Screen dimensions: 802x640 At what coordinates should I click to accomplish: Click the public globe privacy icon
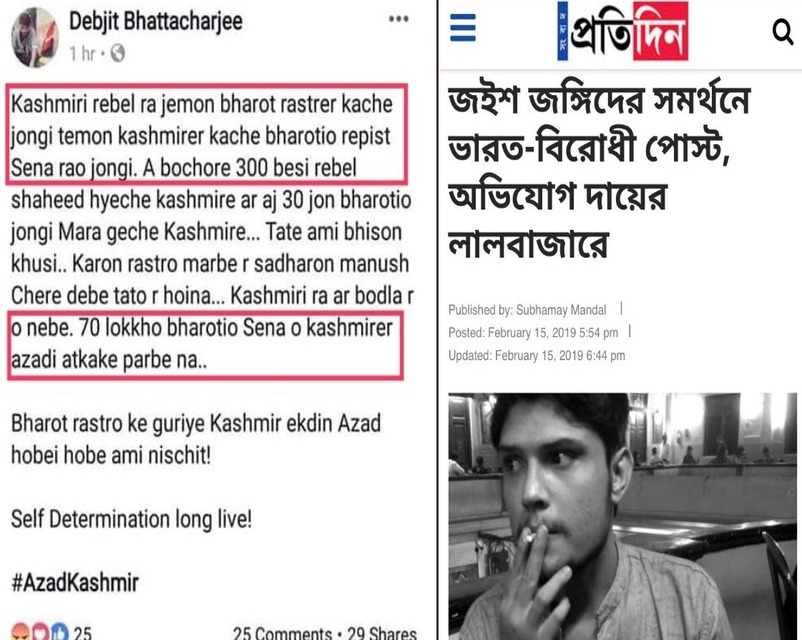tap(118, 53)
